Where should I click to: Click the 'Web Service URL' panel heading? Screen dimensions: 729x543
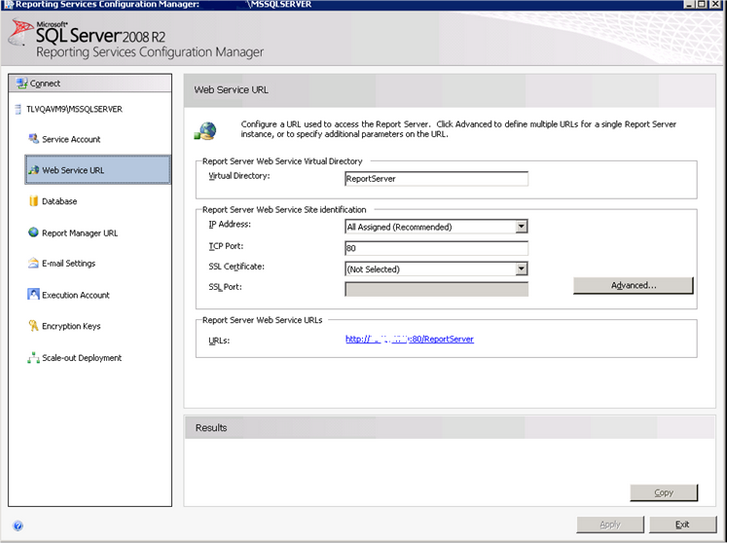pyautogui.click(x=231, y=90)
